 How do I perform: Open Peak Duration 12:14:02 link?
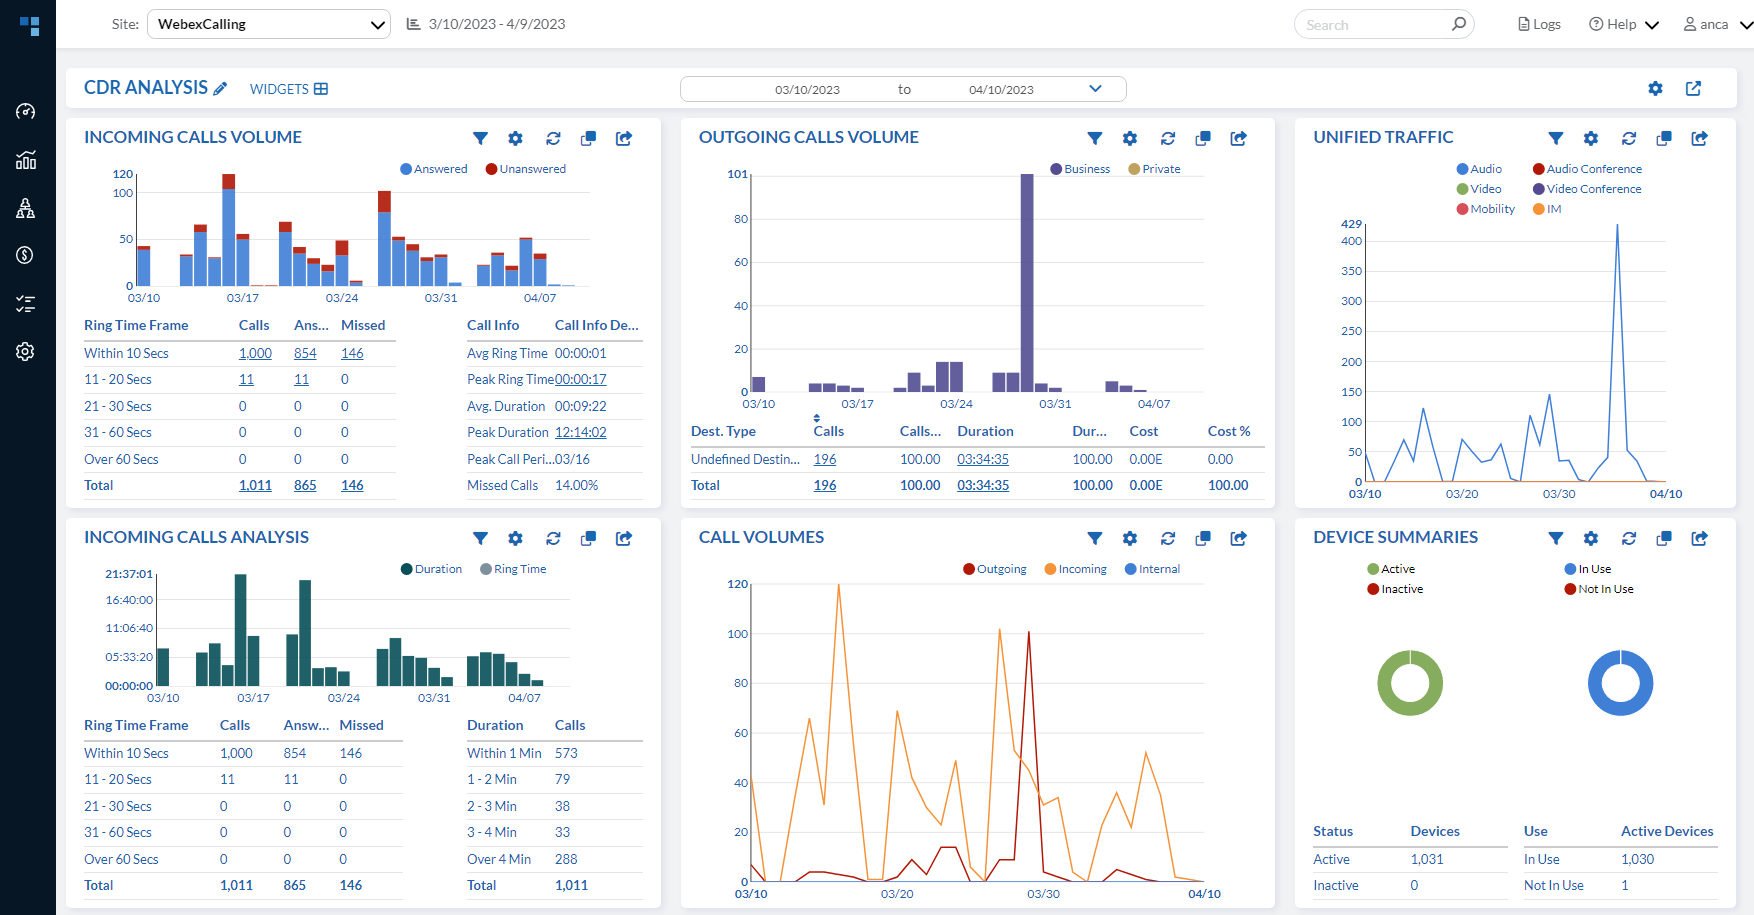[x=580, y=432]
